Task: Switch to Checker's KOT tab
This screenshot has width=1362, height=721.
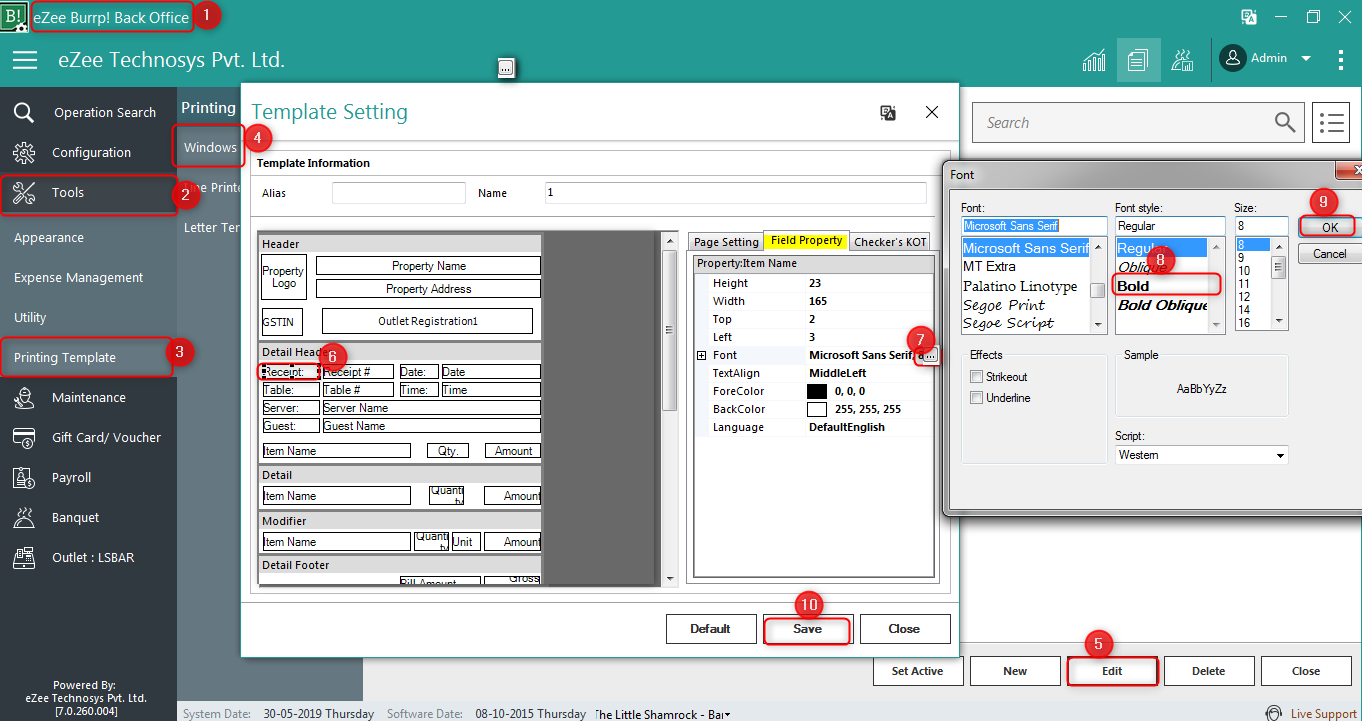Action: [x=890, y=242]
